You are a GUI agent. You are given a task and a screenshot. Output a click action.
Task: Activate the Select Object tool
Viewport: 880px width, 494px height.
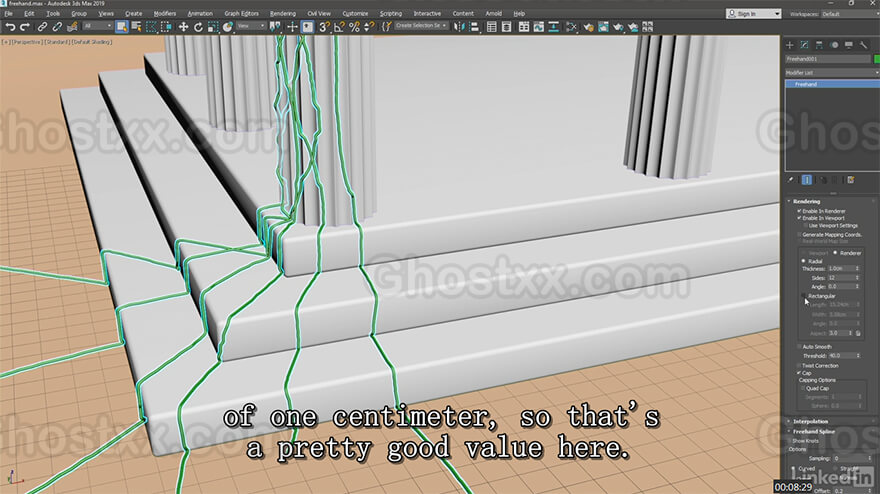(x=121, y=26)
